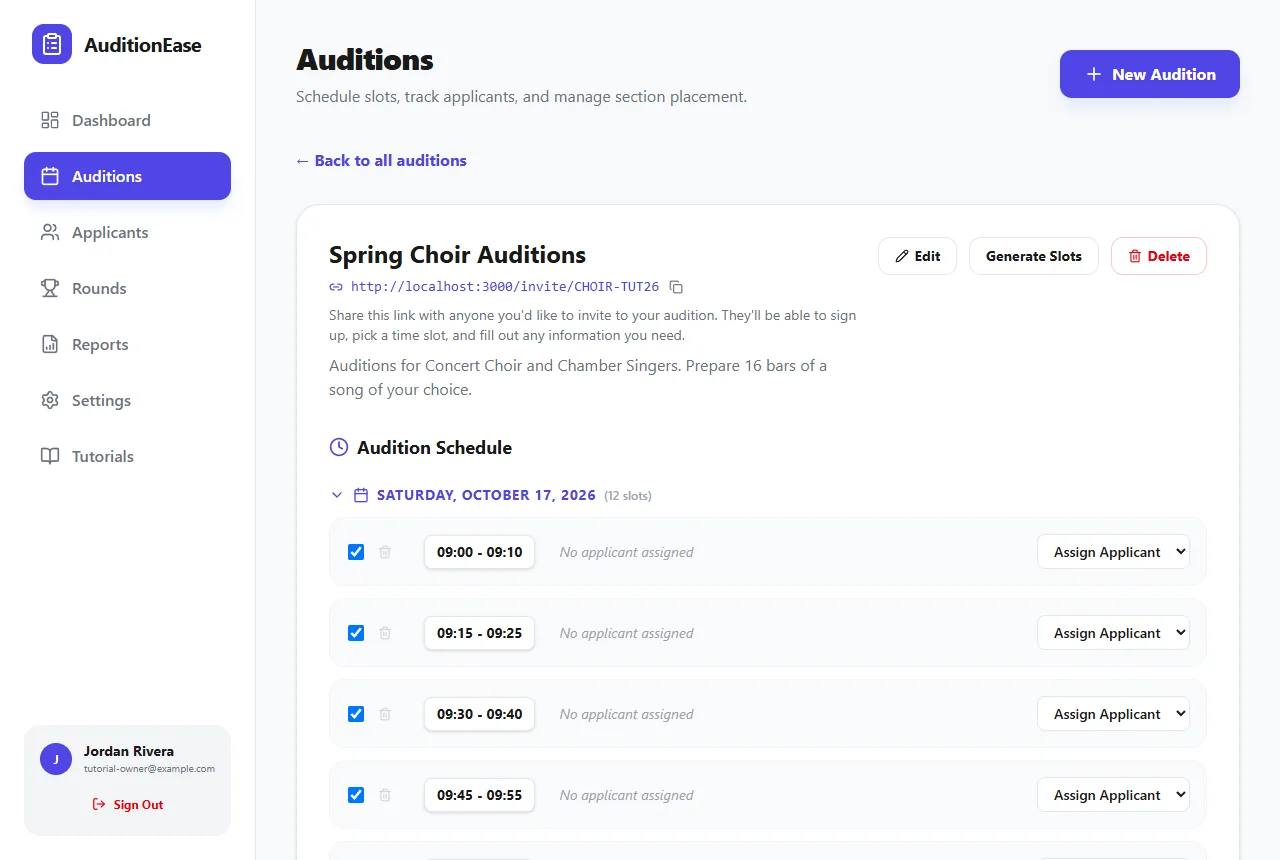Delete the 09:15 - 09:25 slot via trash icon
This screenshot has height=860, width=1280.
(385, 633)
